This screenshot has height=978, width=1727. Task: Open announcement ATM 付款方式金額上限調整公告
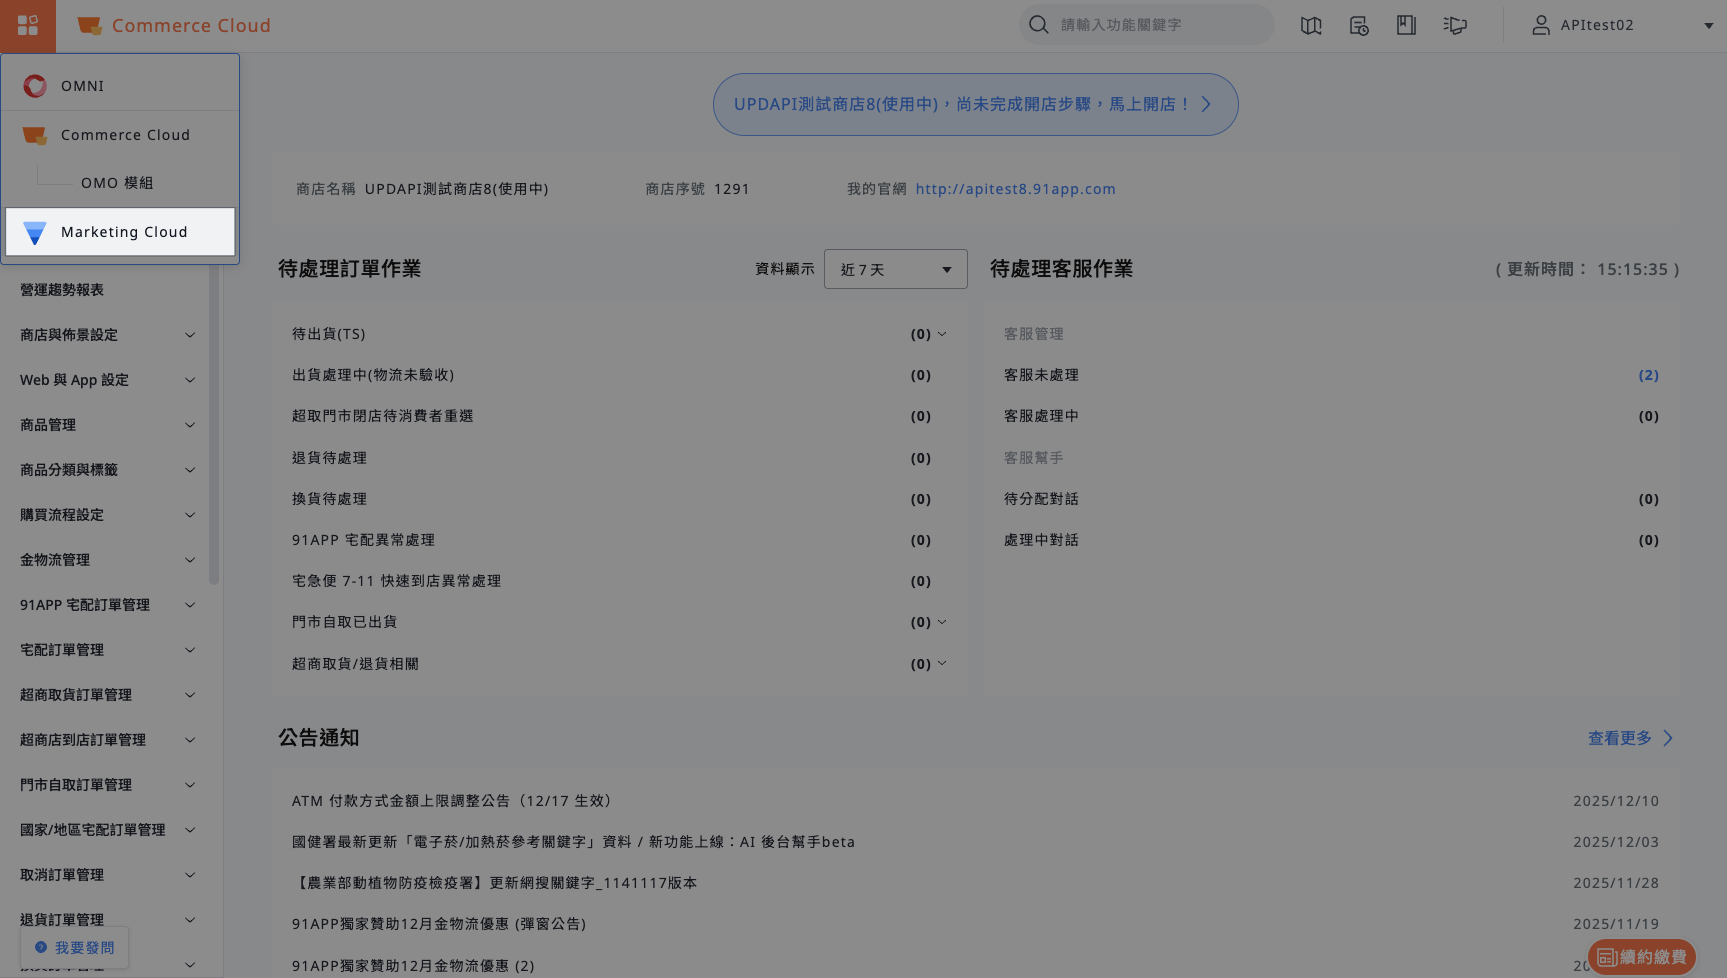click(452, 801)
